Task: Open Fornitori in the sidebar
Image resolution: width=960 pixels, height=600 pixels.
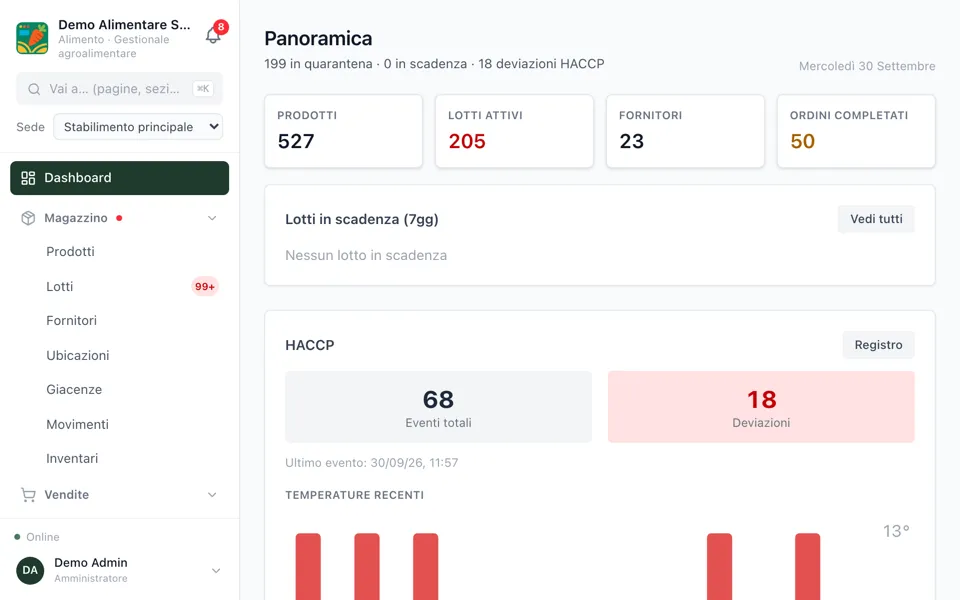Action: (x=72, y=321)
